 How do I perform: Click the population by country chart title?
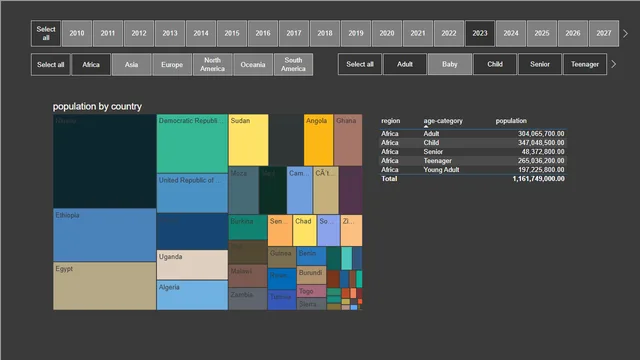click(97, 107)
